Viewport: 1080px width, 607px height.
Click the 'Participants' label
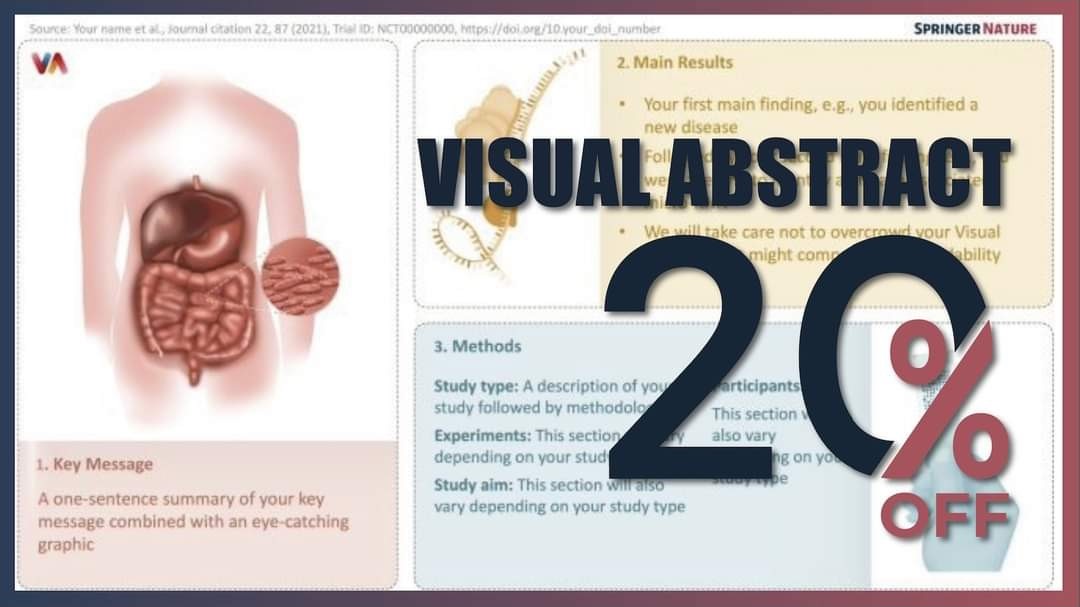[x=756, y=386]
